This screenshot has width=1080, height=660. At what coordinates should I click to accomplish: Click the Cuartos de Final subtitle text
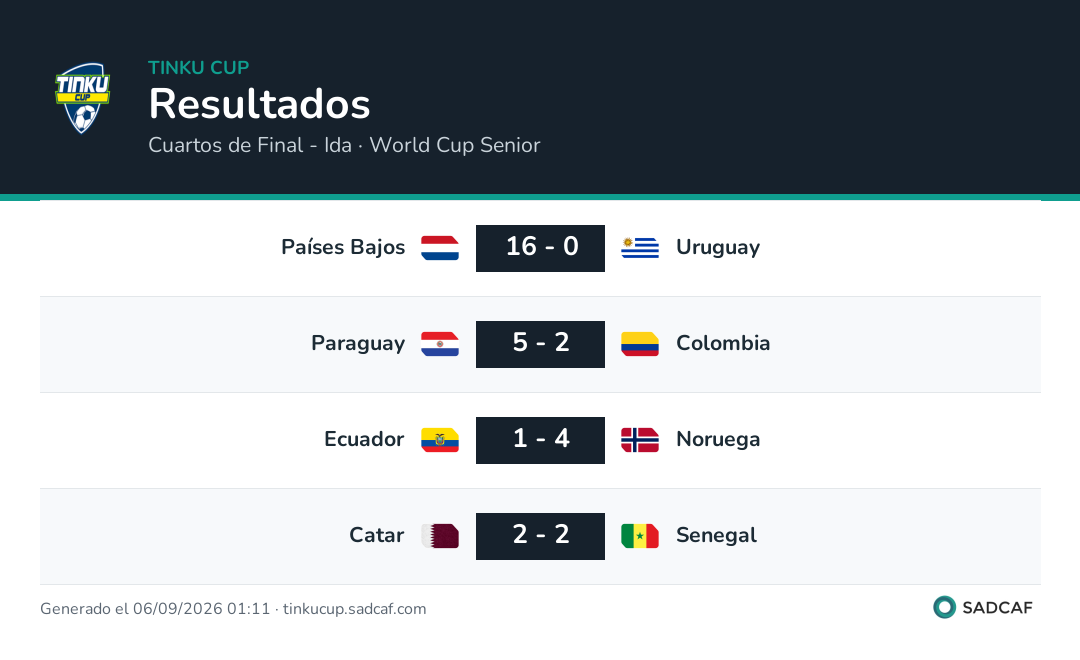[x=344, y=145]
